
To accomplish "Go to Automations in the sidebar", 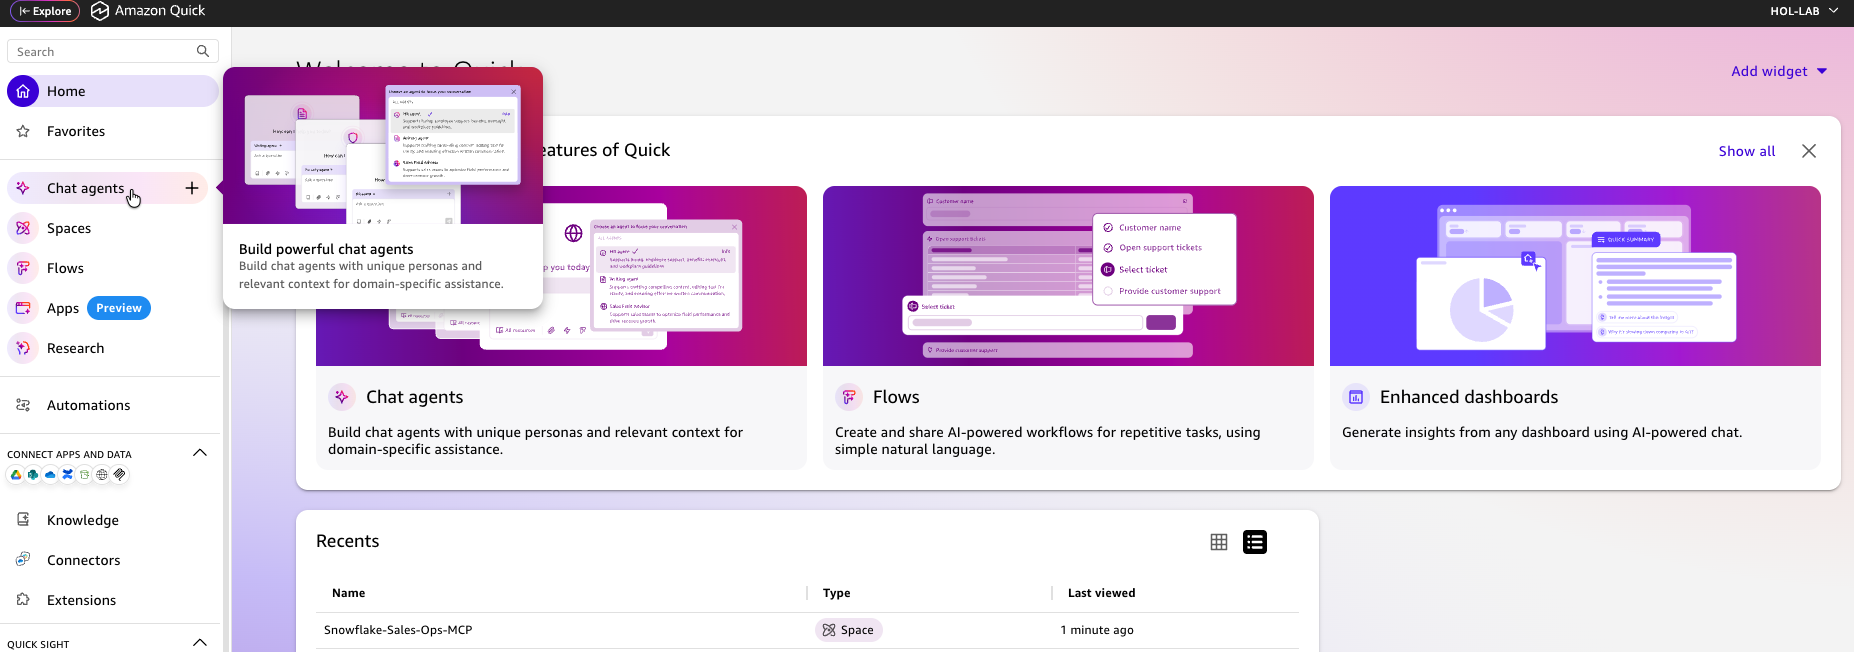I will tap(88, 405).
